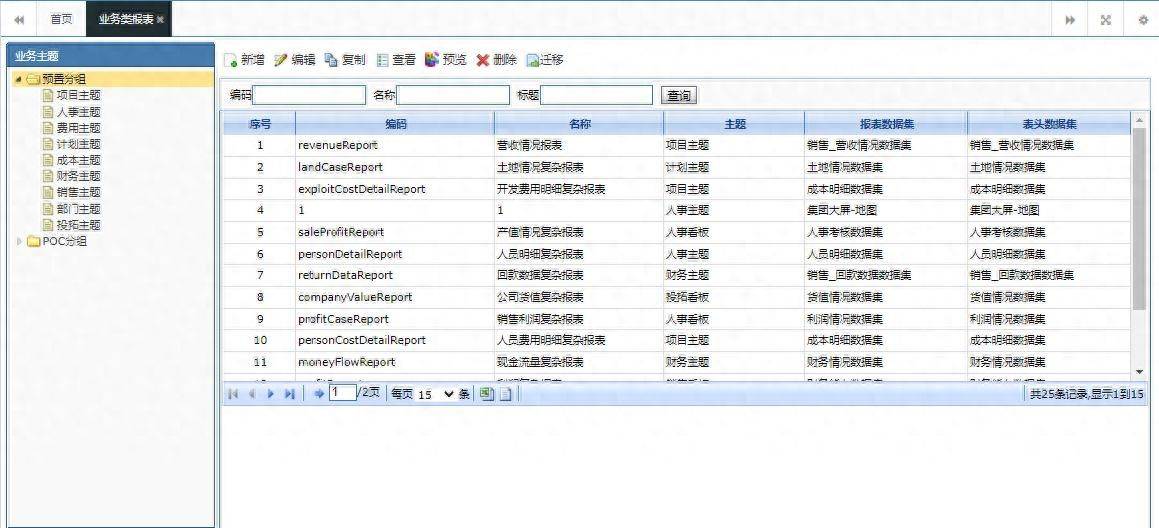Select the companyValueReport row
Image resolution: width=1159 pixels, height=528 pixels.
(676, 297)
